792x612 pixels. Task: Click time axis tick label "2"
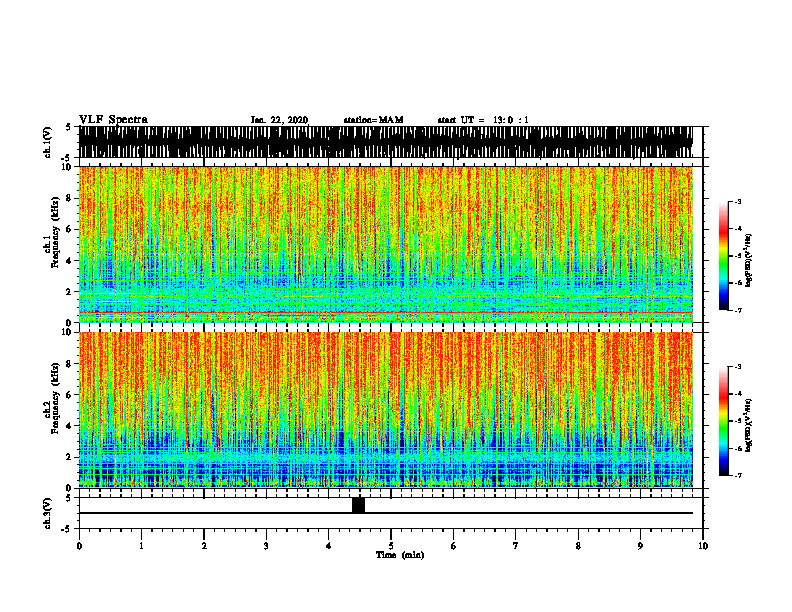[x=204, y=546]
